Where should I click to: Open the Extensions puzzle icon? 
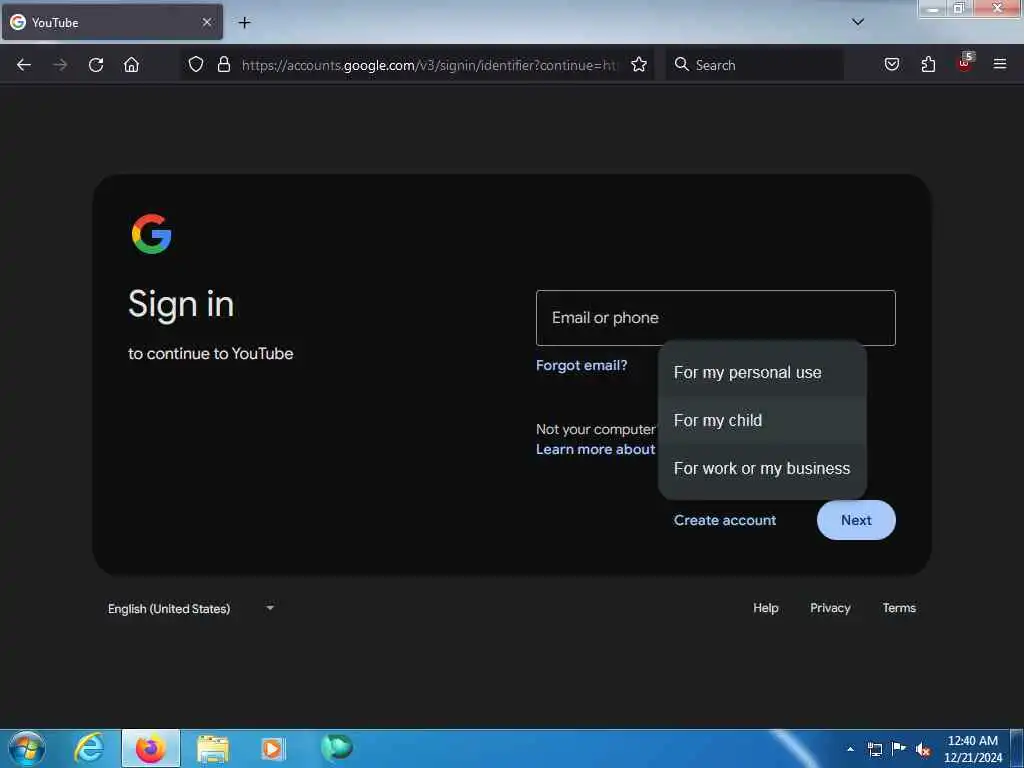coord(928,65)
